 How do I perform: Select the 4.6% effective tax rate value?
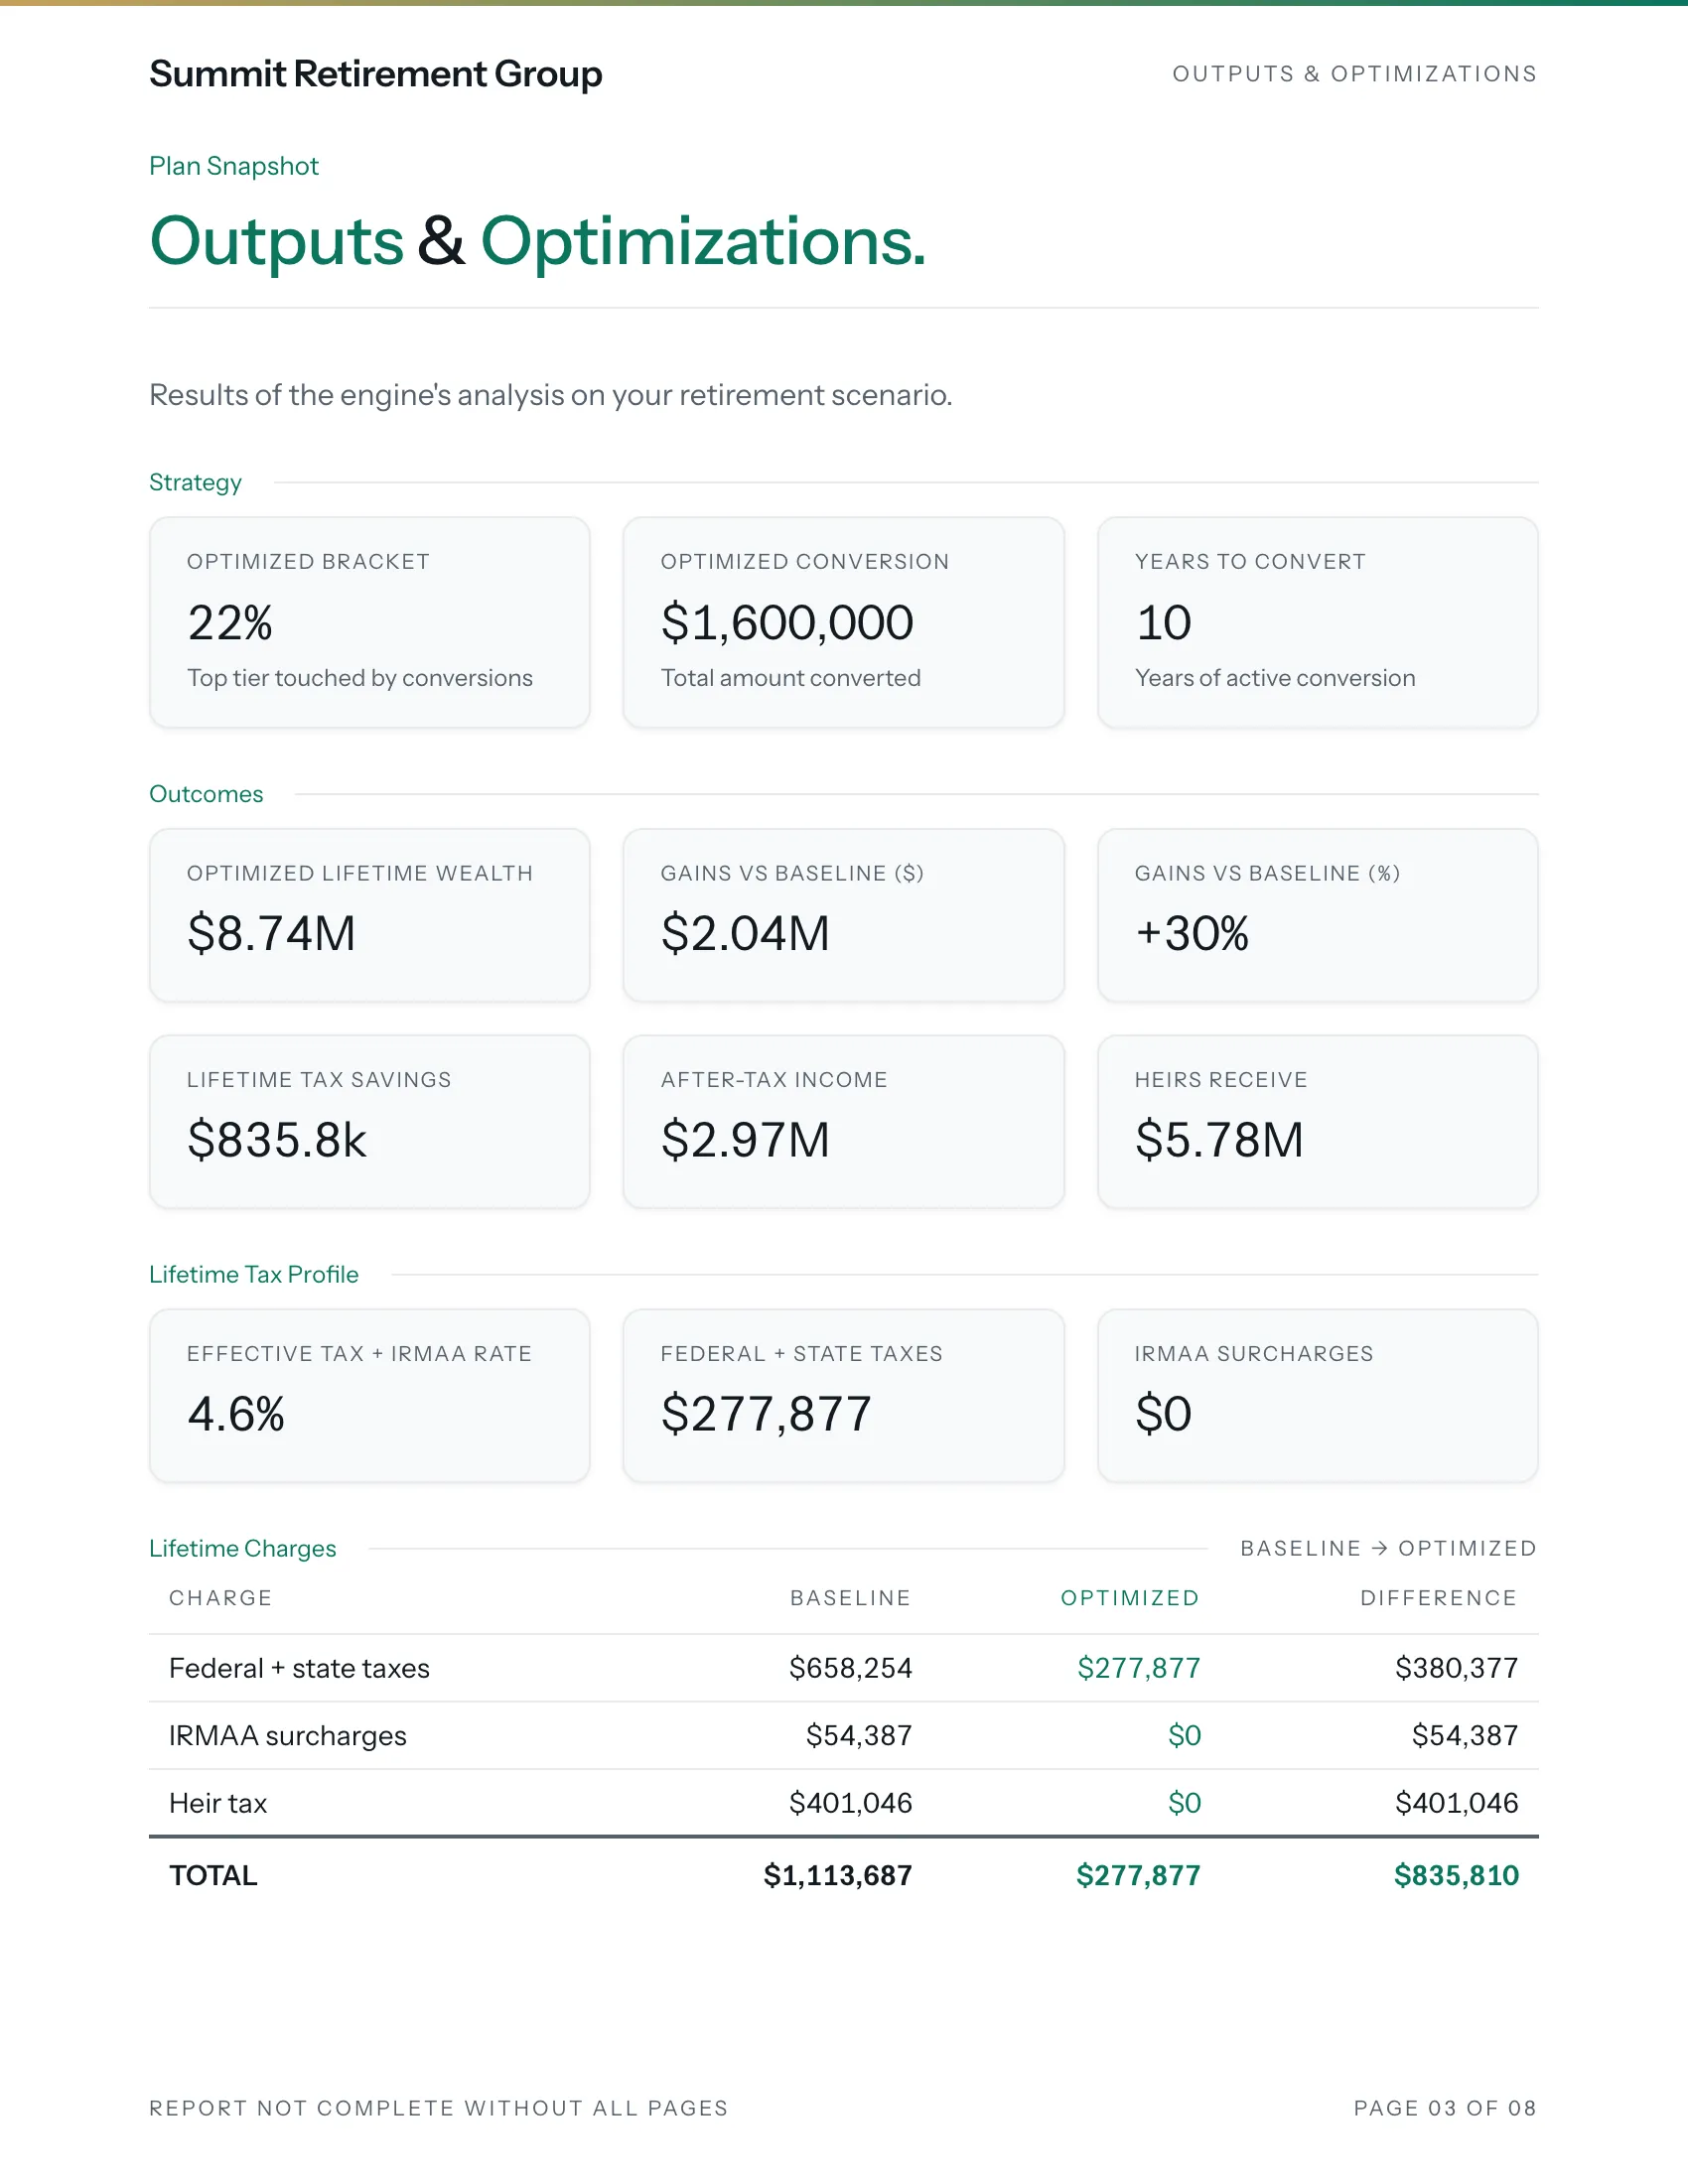pyautogui.click(x=236, y=1414)
